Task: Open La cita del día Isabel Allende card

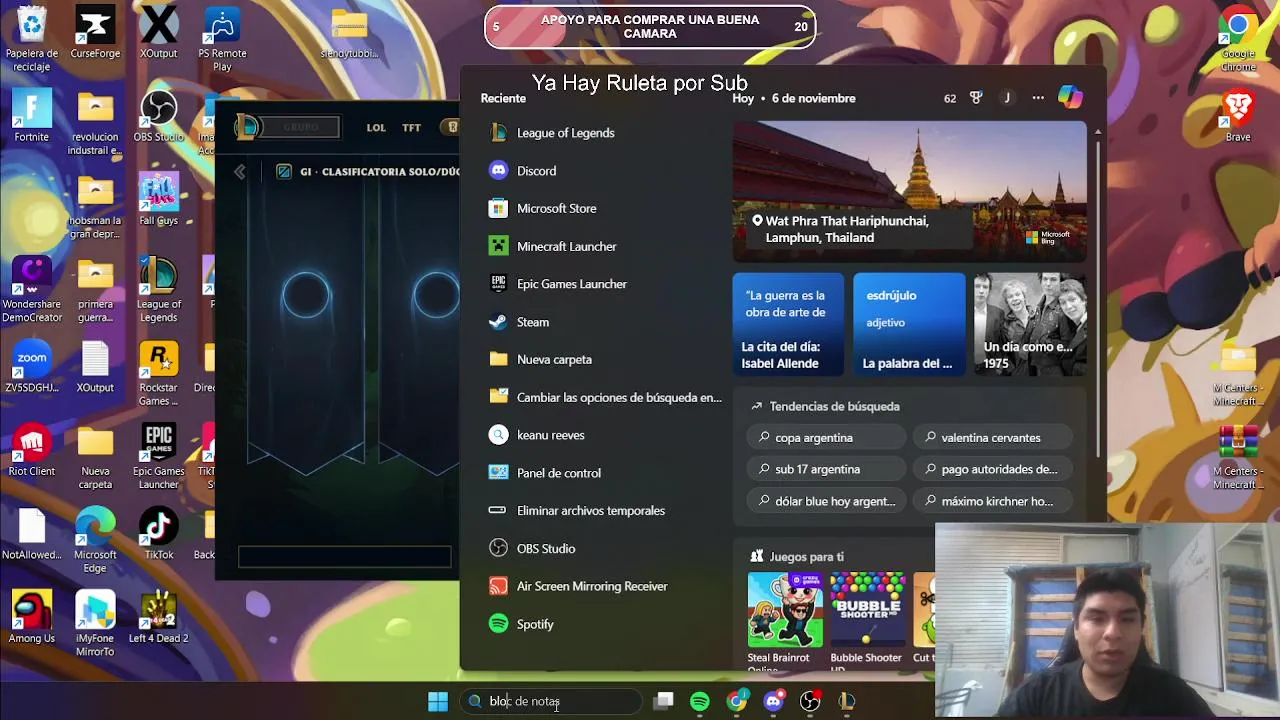Action: (788, 324)
